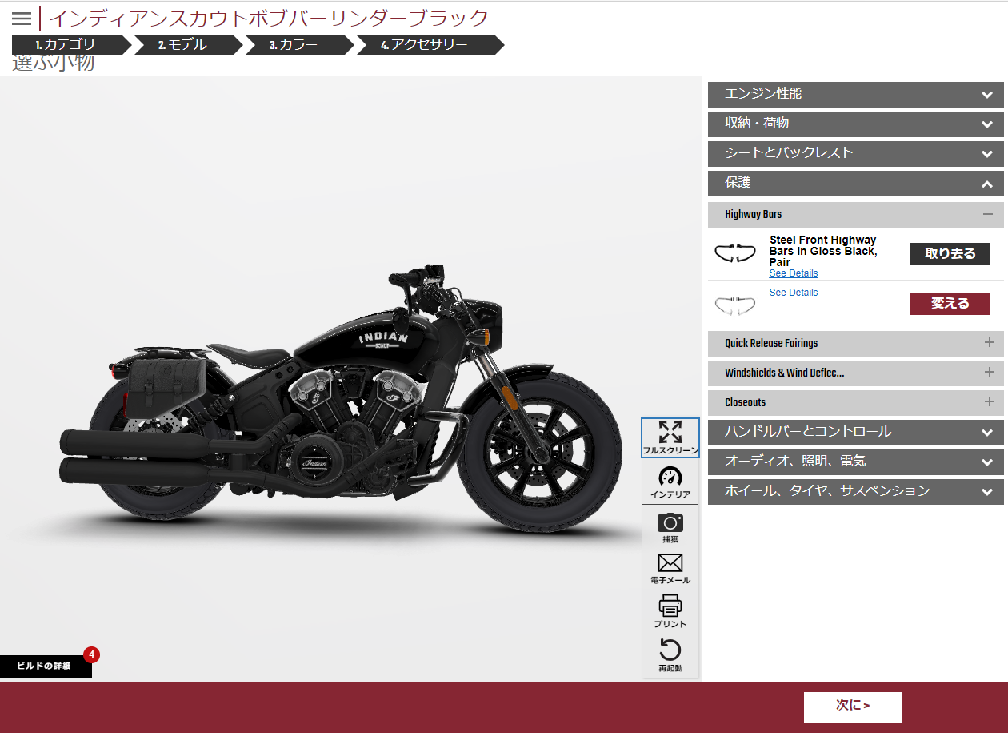The height and width of the screenshot is (733, 1008).
Task: Click the gloss black highway bars thumbnail
Action: (735, 253)
